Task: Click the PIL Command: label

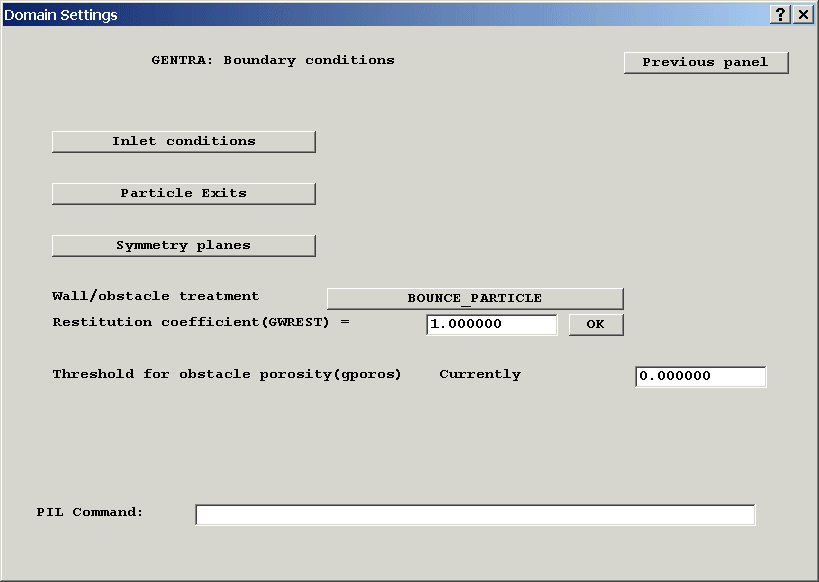Action: 90,512
